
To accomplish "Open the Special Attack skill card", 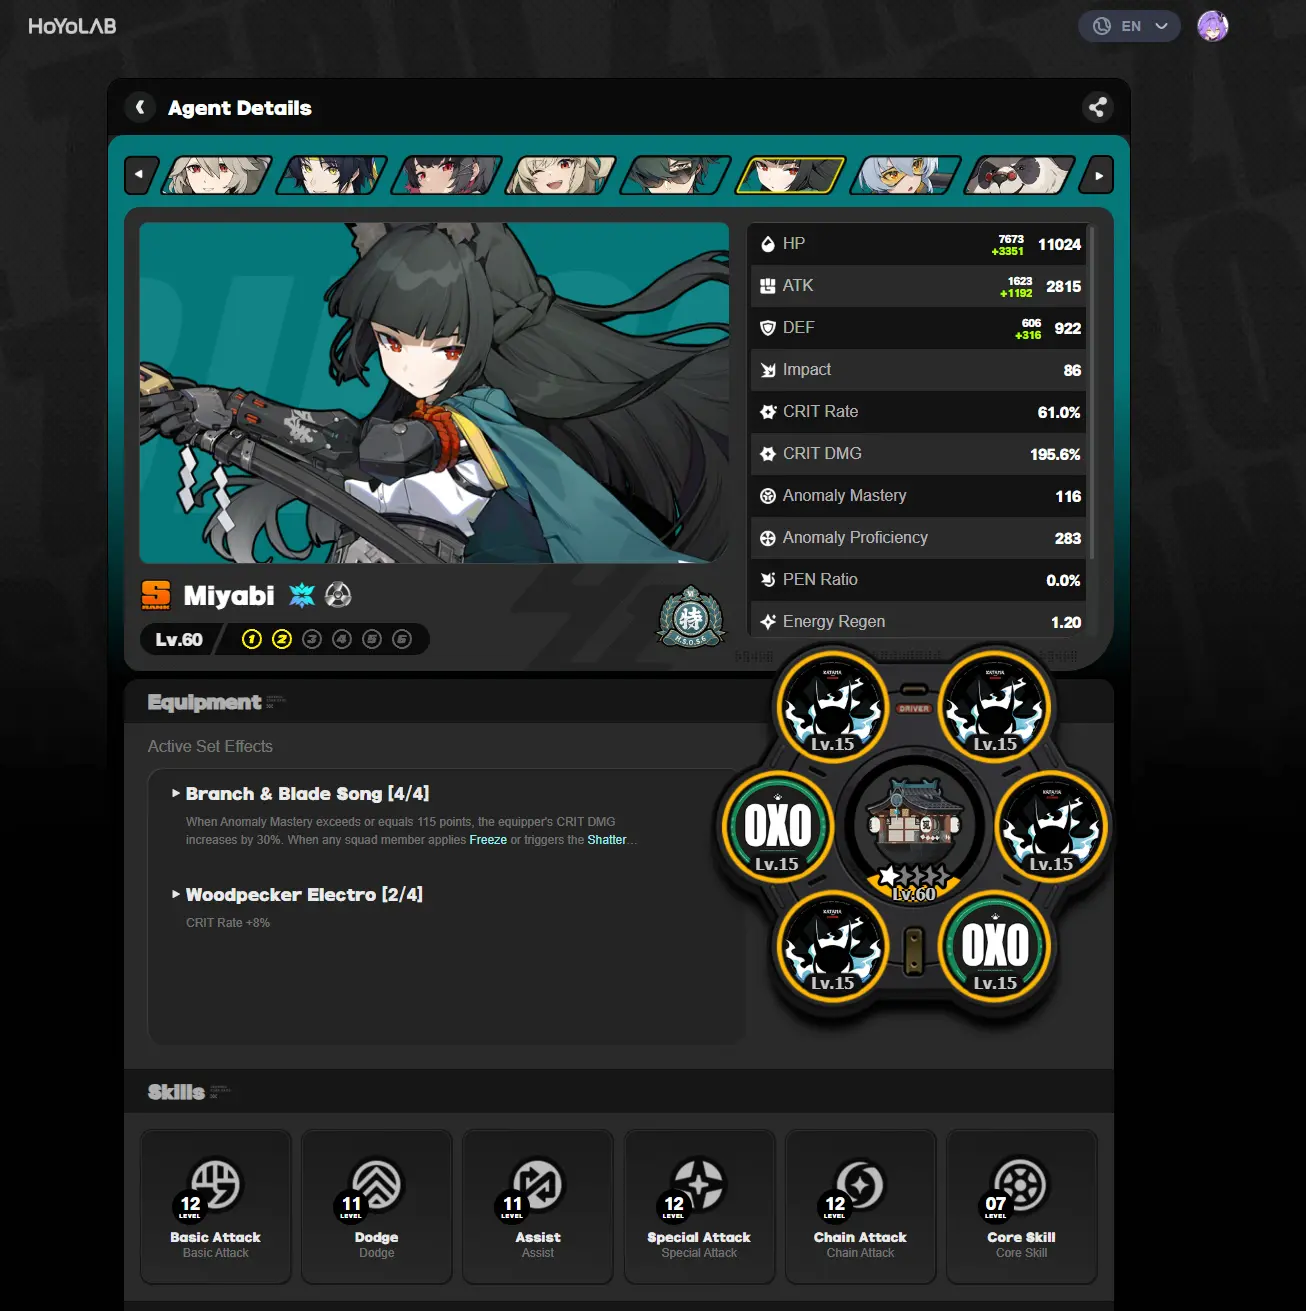I will [x=699, y=1207].
